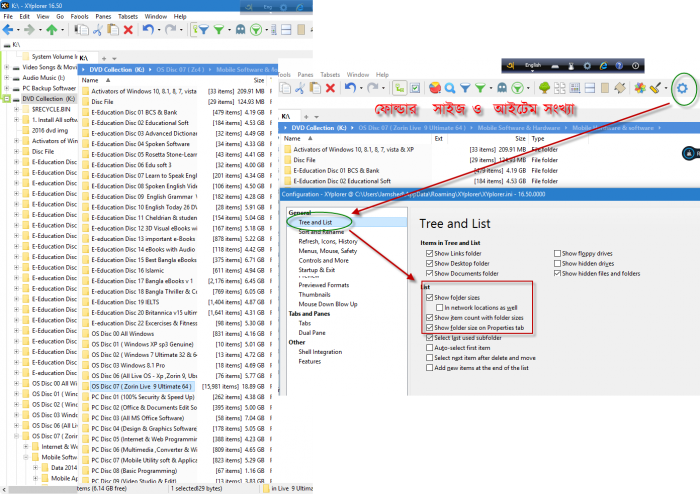Image resolution: width=700 pixels, height=494 pixels.
Task: Open Sort and Rename configuration category
Action: coord(321,232)
